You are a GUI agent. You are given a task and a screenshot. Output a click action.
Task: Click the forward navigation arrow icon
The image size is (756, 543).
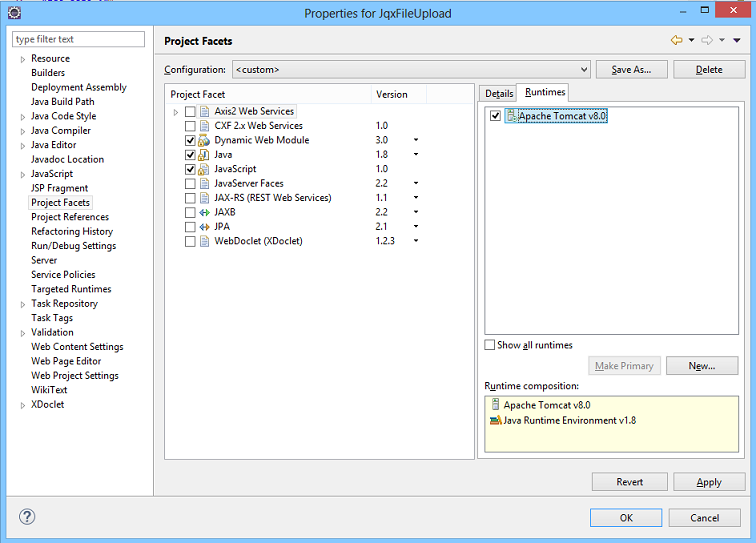pyautogui.click(x=707, y=41)
